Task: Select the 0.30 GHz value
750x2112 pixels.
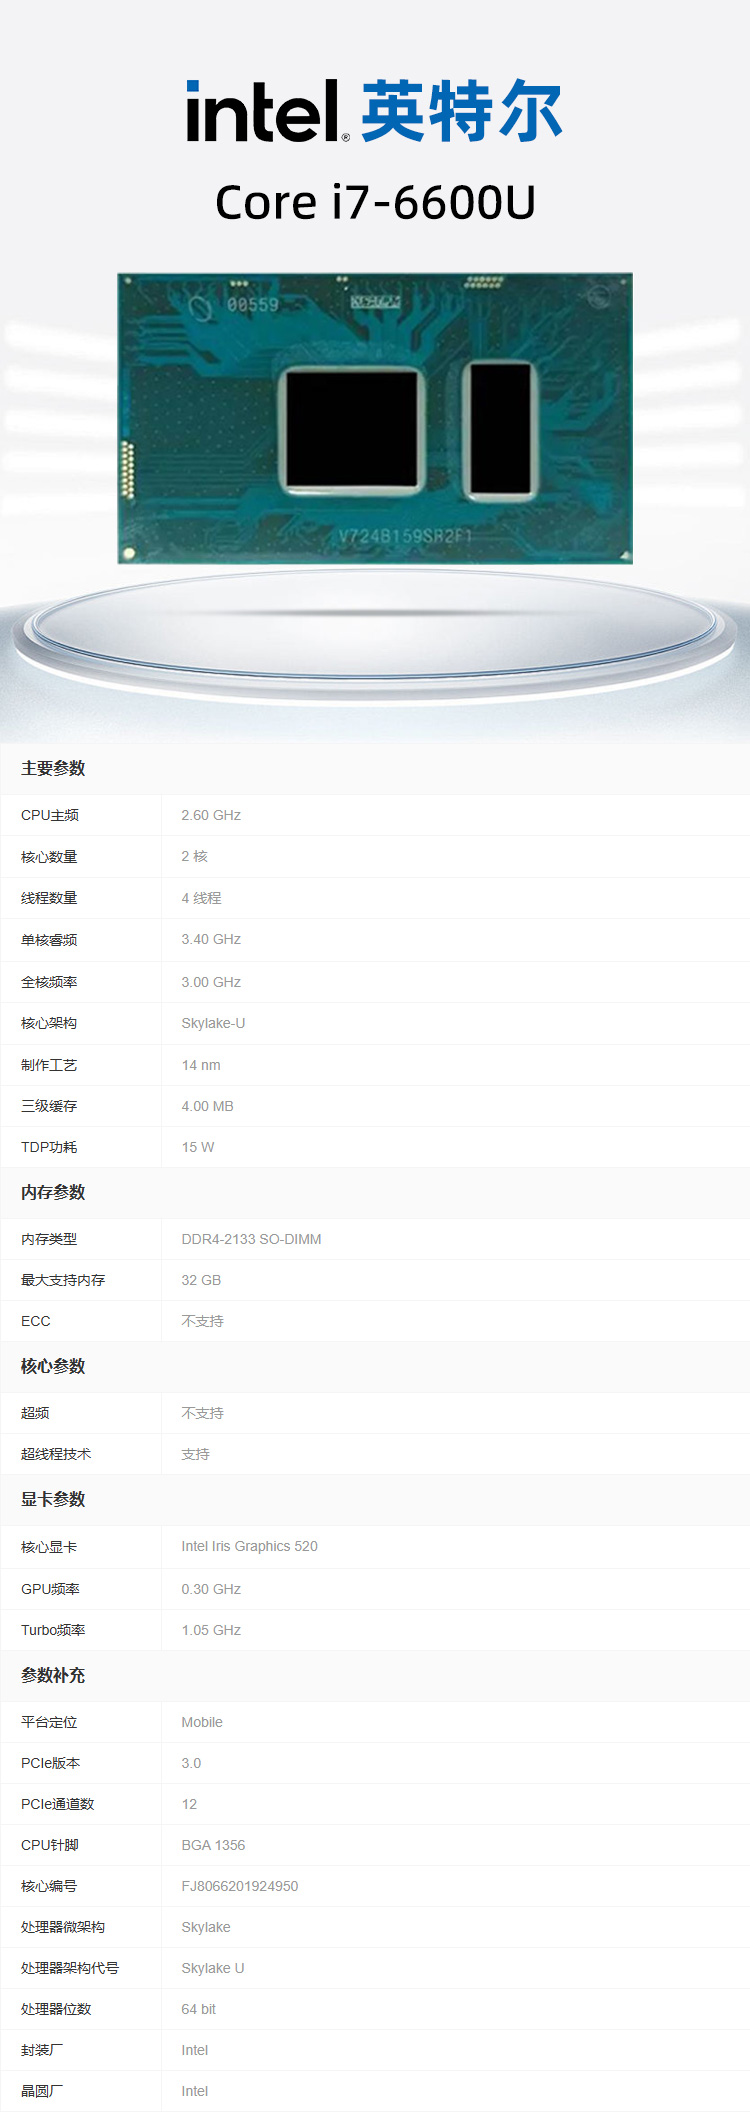Action: click(x=211, y=1589)
